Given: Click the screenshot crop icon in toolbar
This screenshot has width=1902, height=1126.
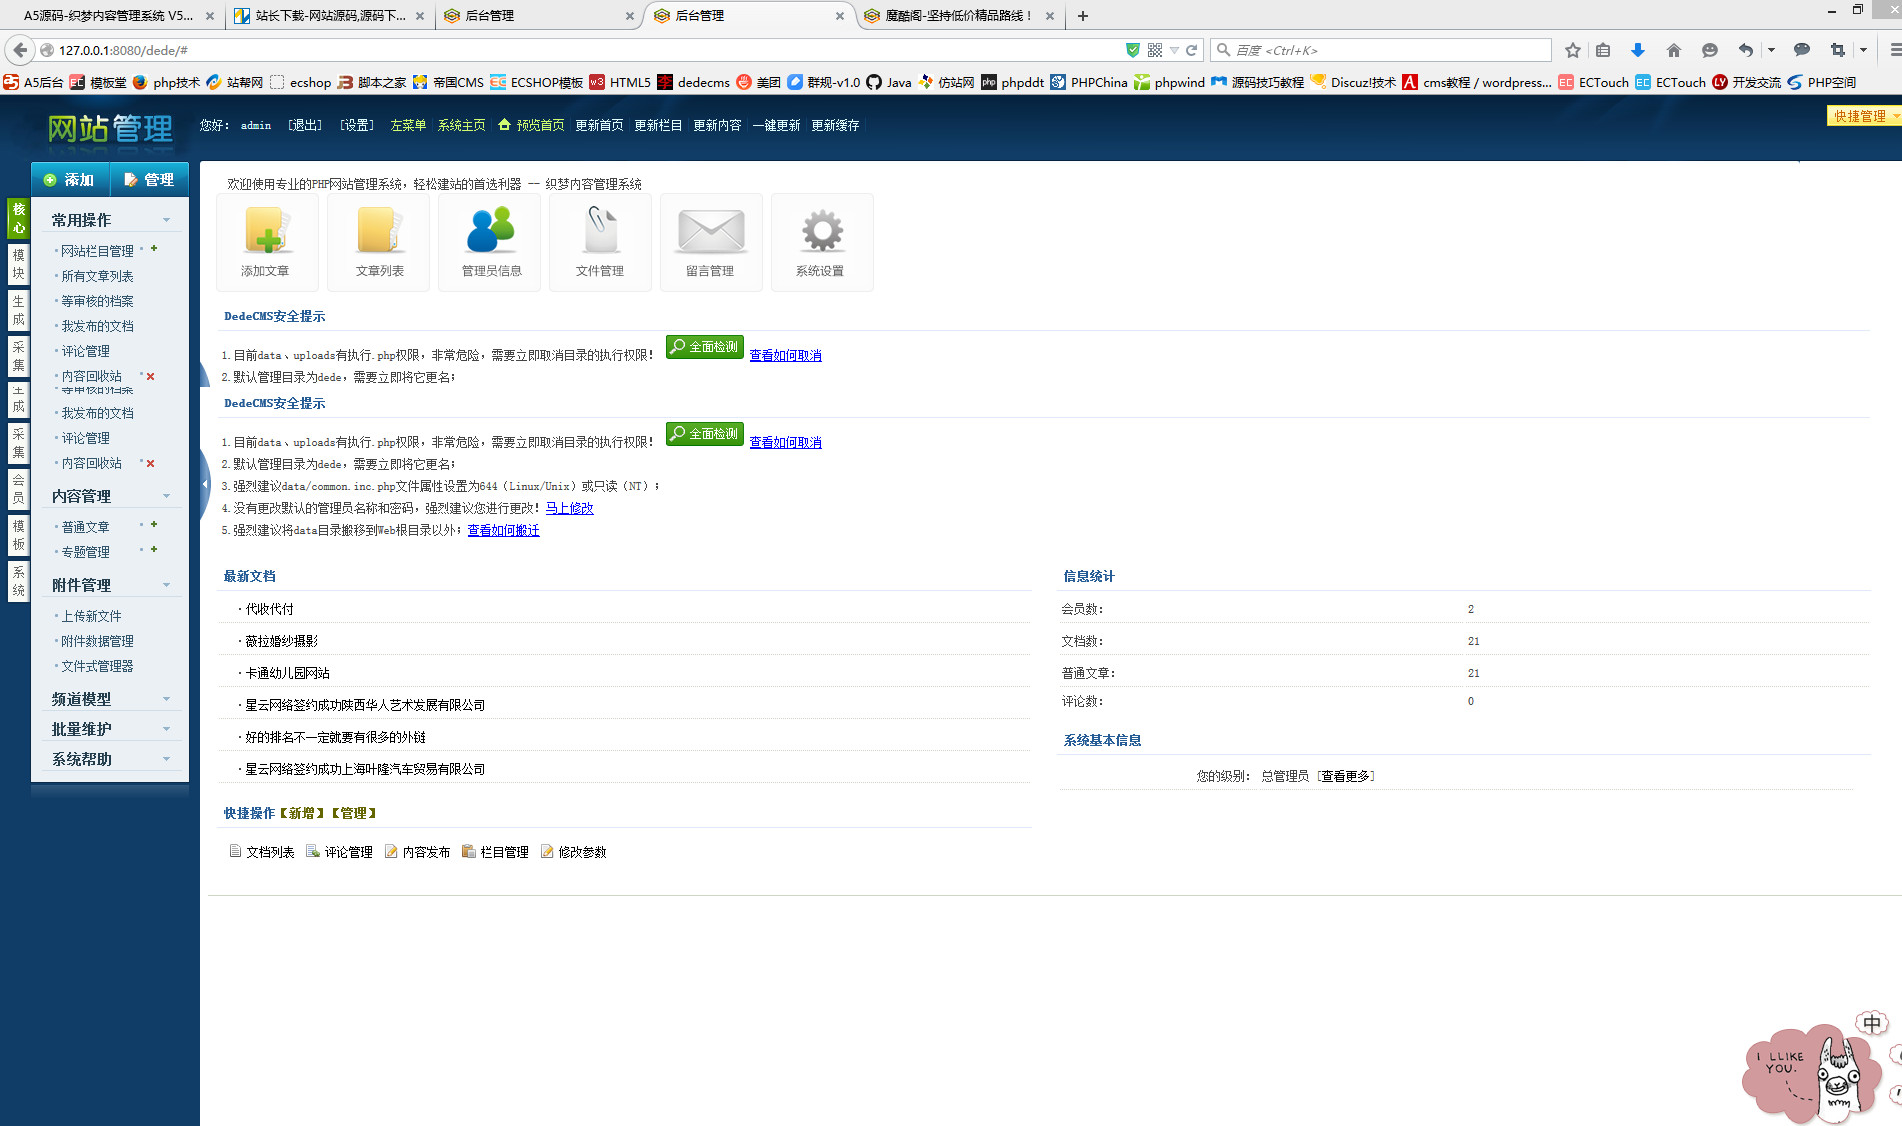Looking at the screenshot, I should (x=1838, y=50).
